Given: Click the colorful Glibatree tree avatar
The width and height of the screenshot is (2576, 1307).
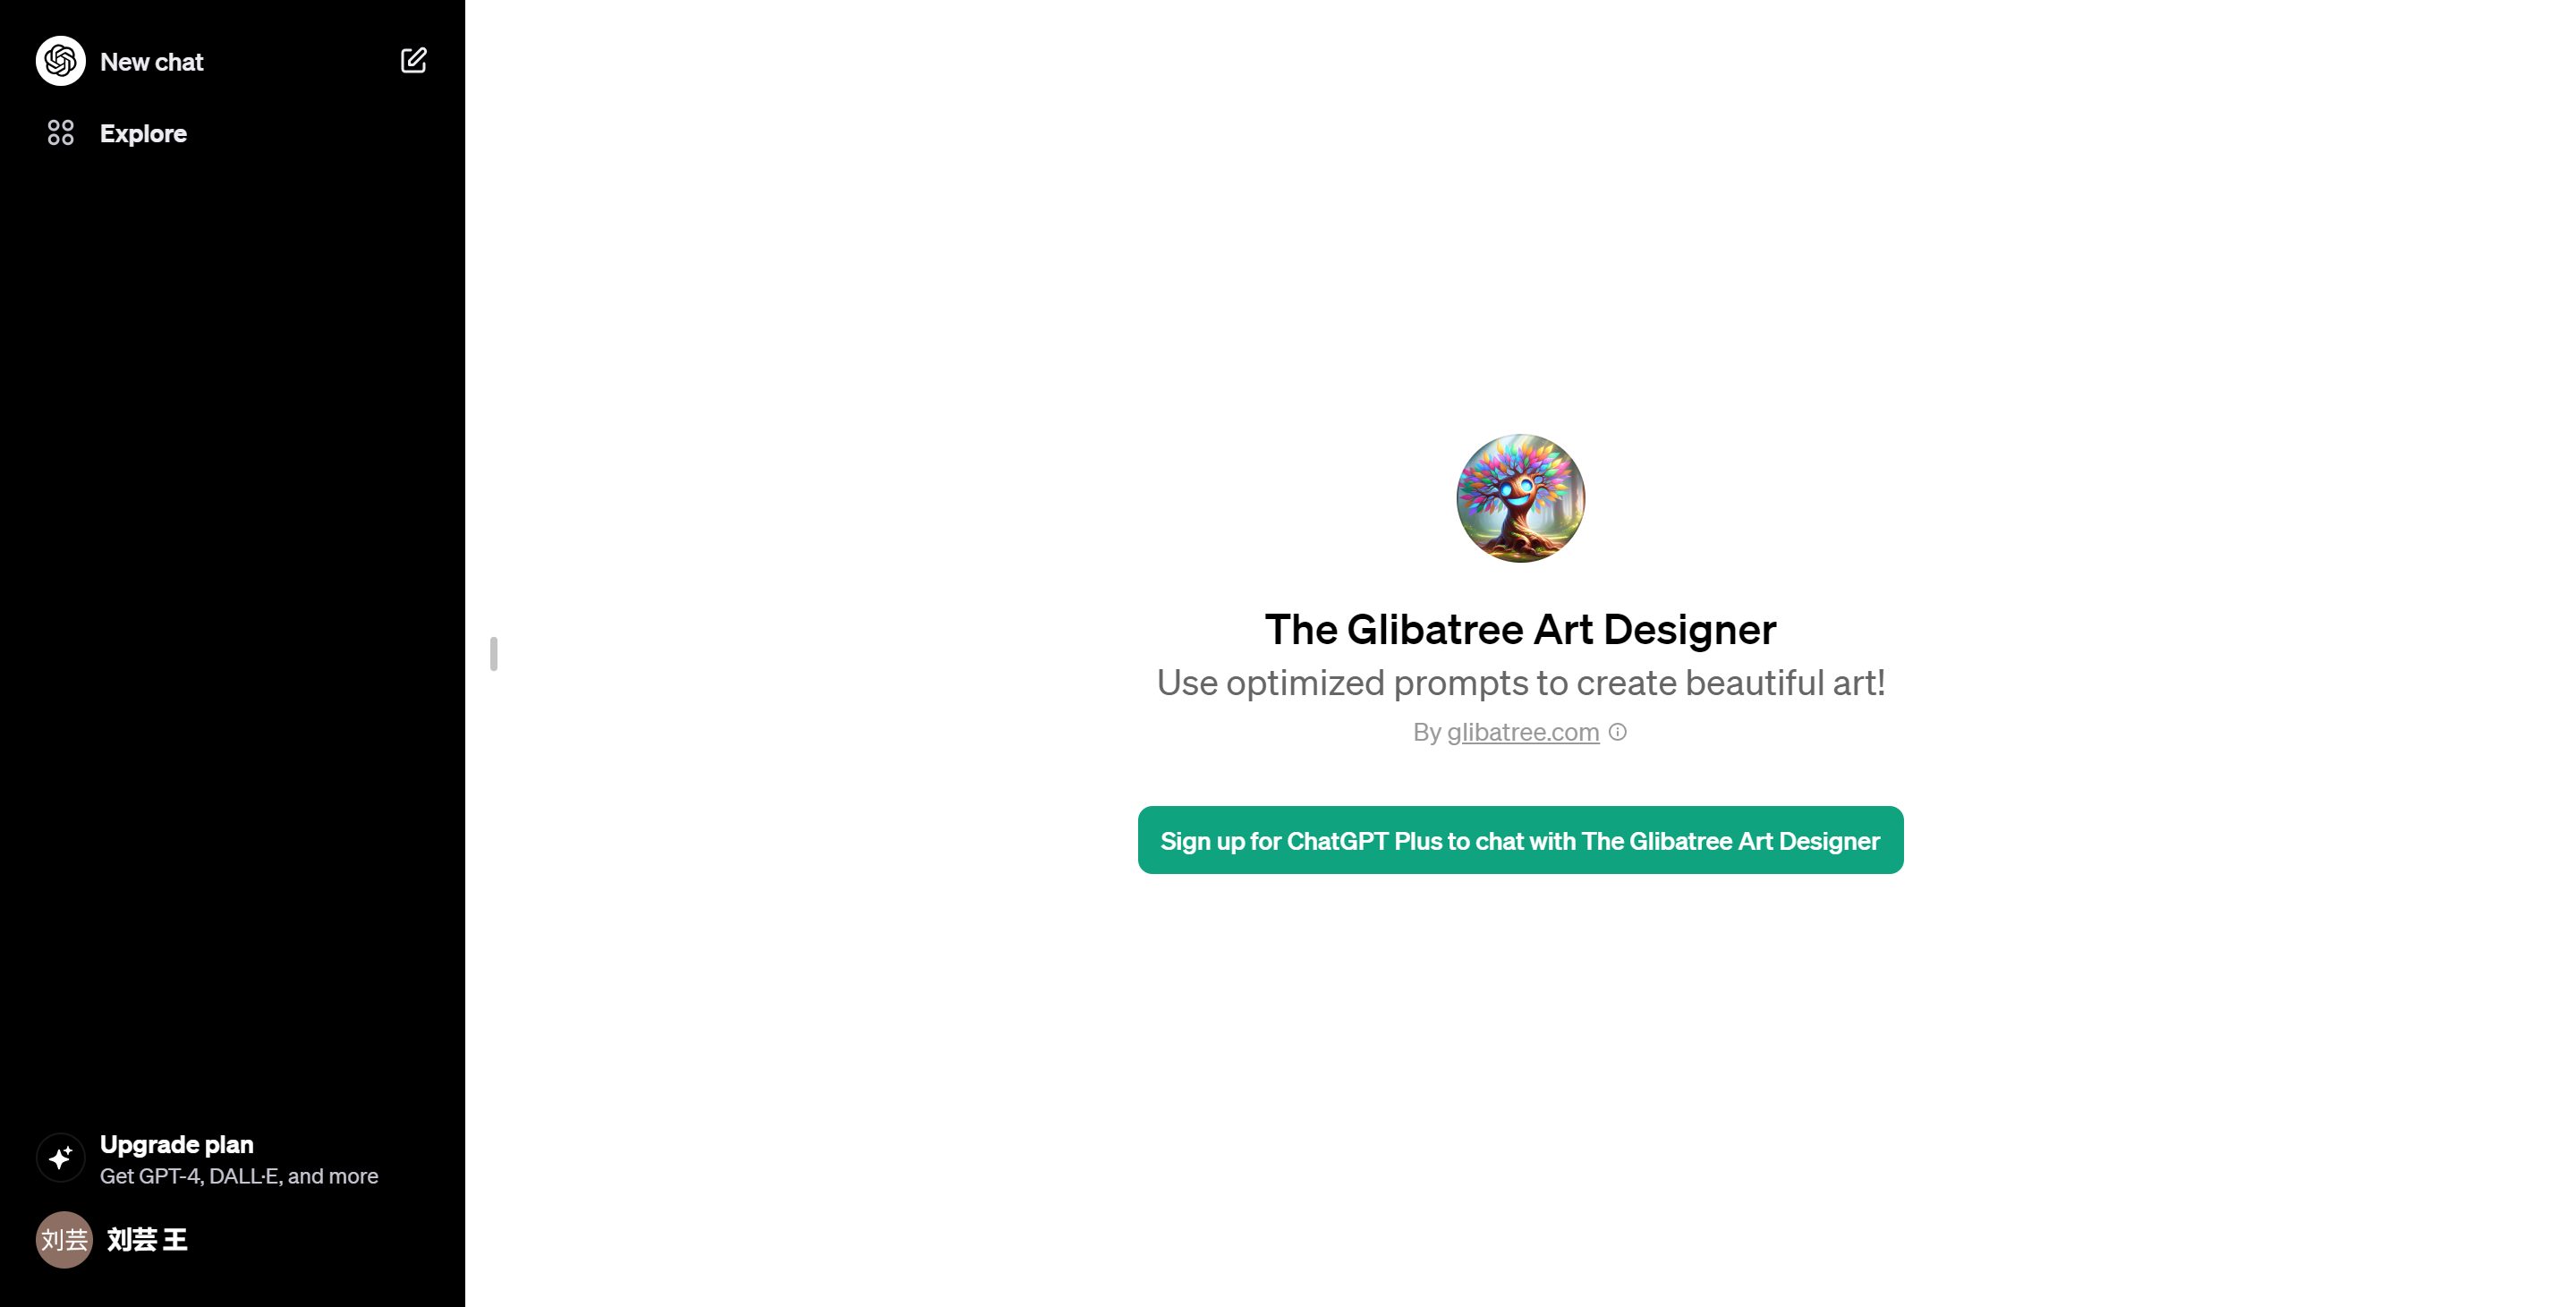Looking at the screenshot, I should (1520, 498).
